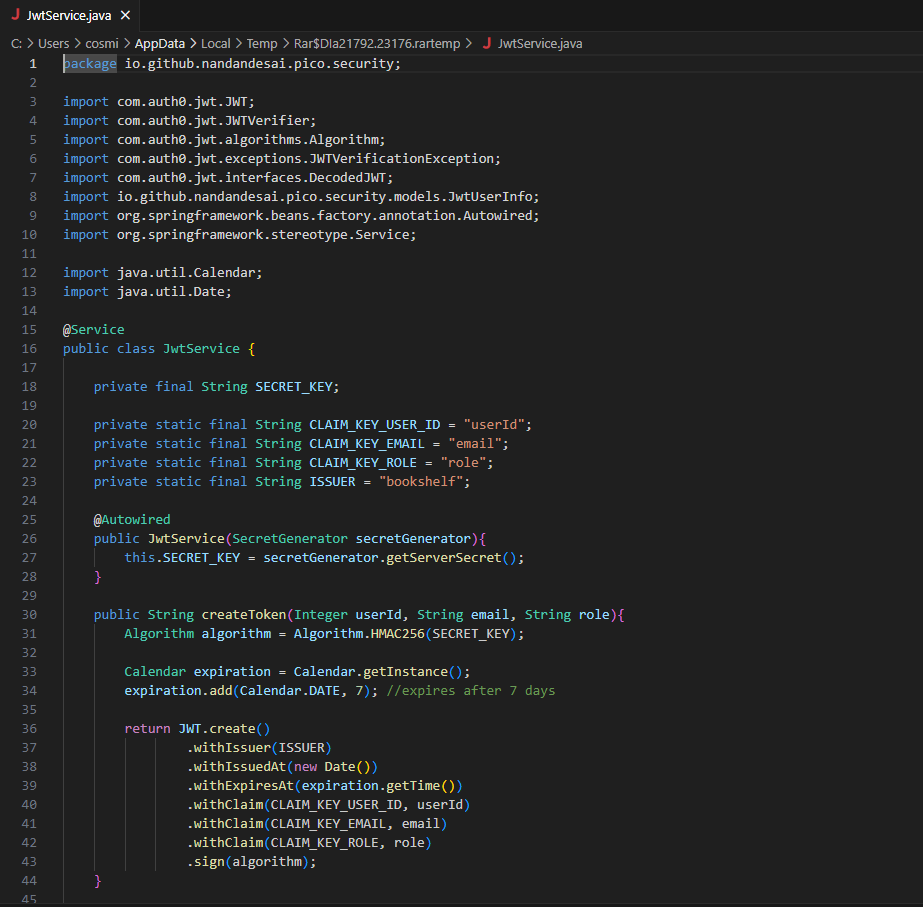
Task: Click the "email" string literal
Action: click(474, 444)
